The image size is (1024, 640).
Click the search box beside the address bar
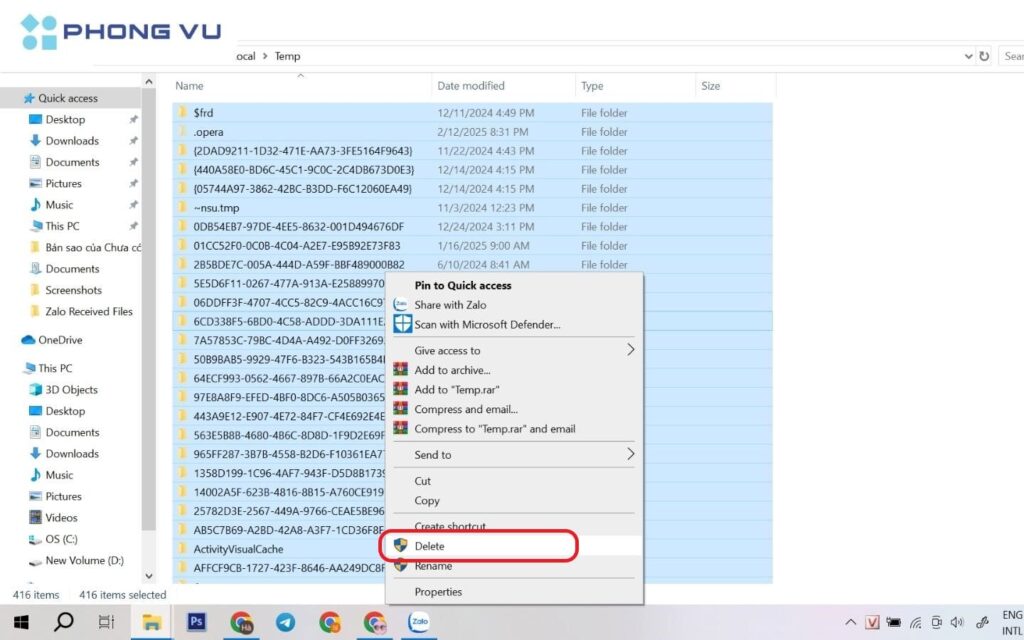[1011, 57]
